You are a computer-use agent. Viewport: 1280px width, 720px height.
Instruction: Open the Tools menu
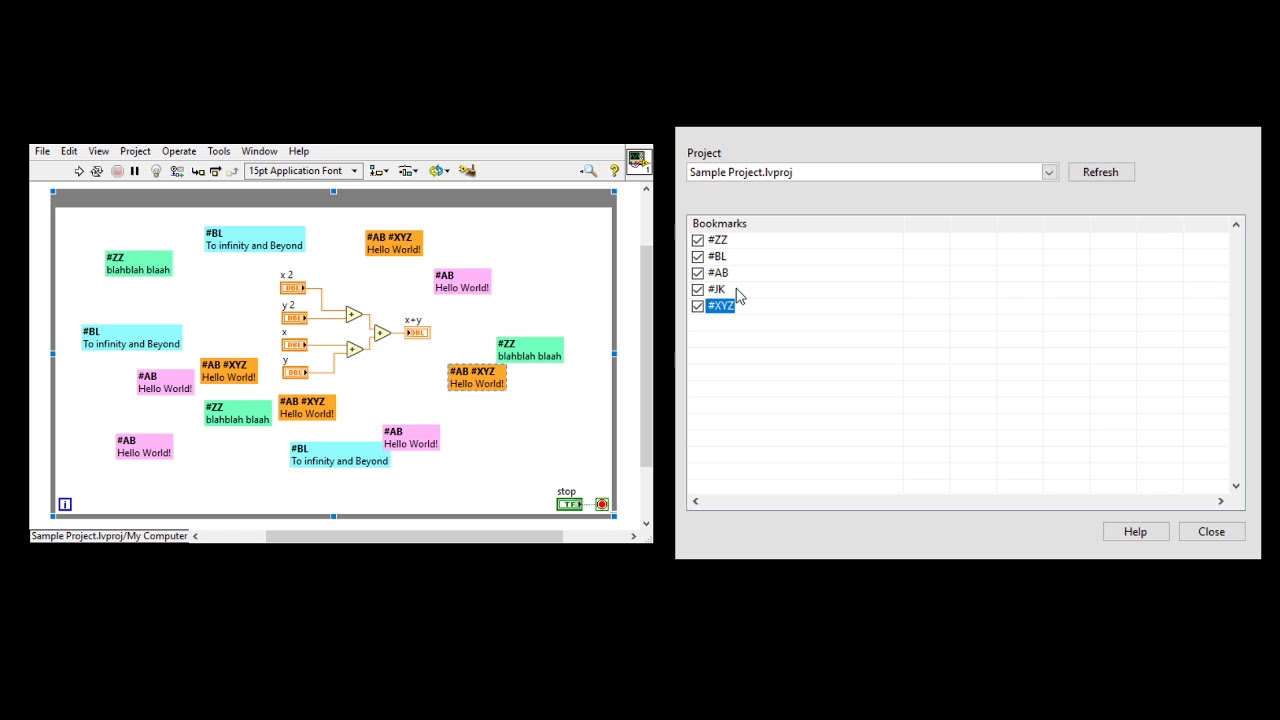coord(218,151)
